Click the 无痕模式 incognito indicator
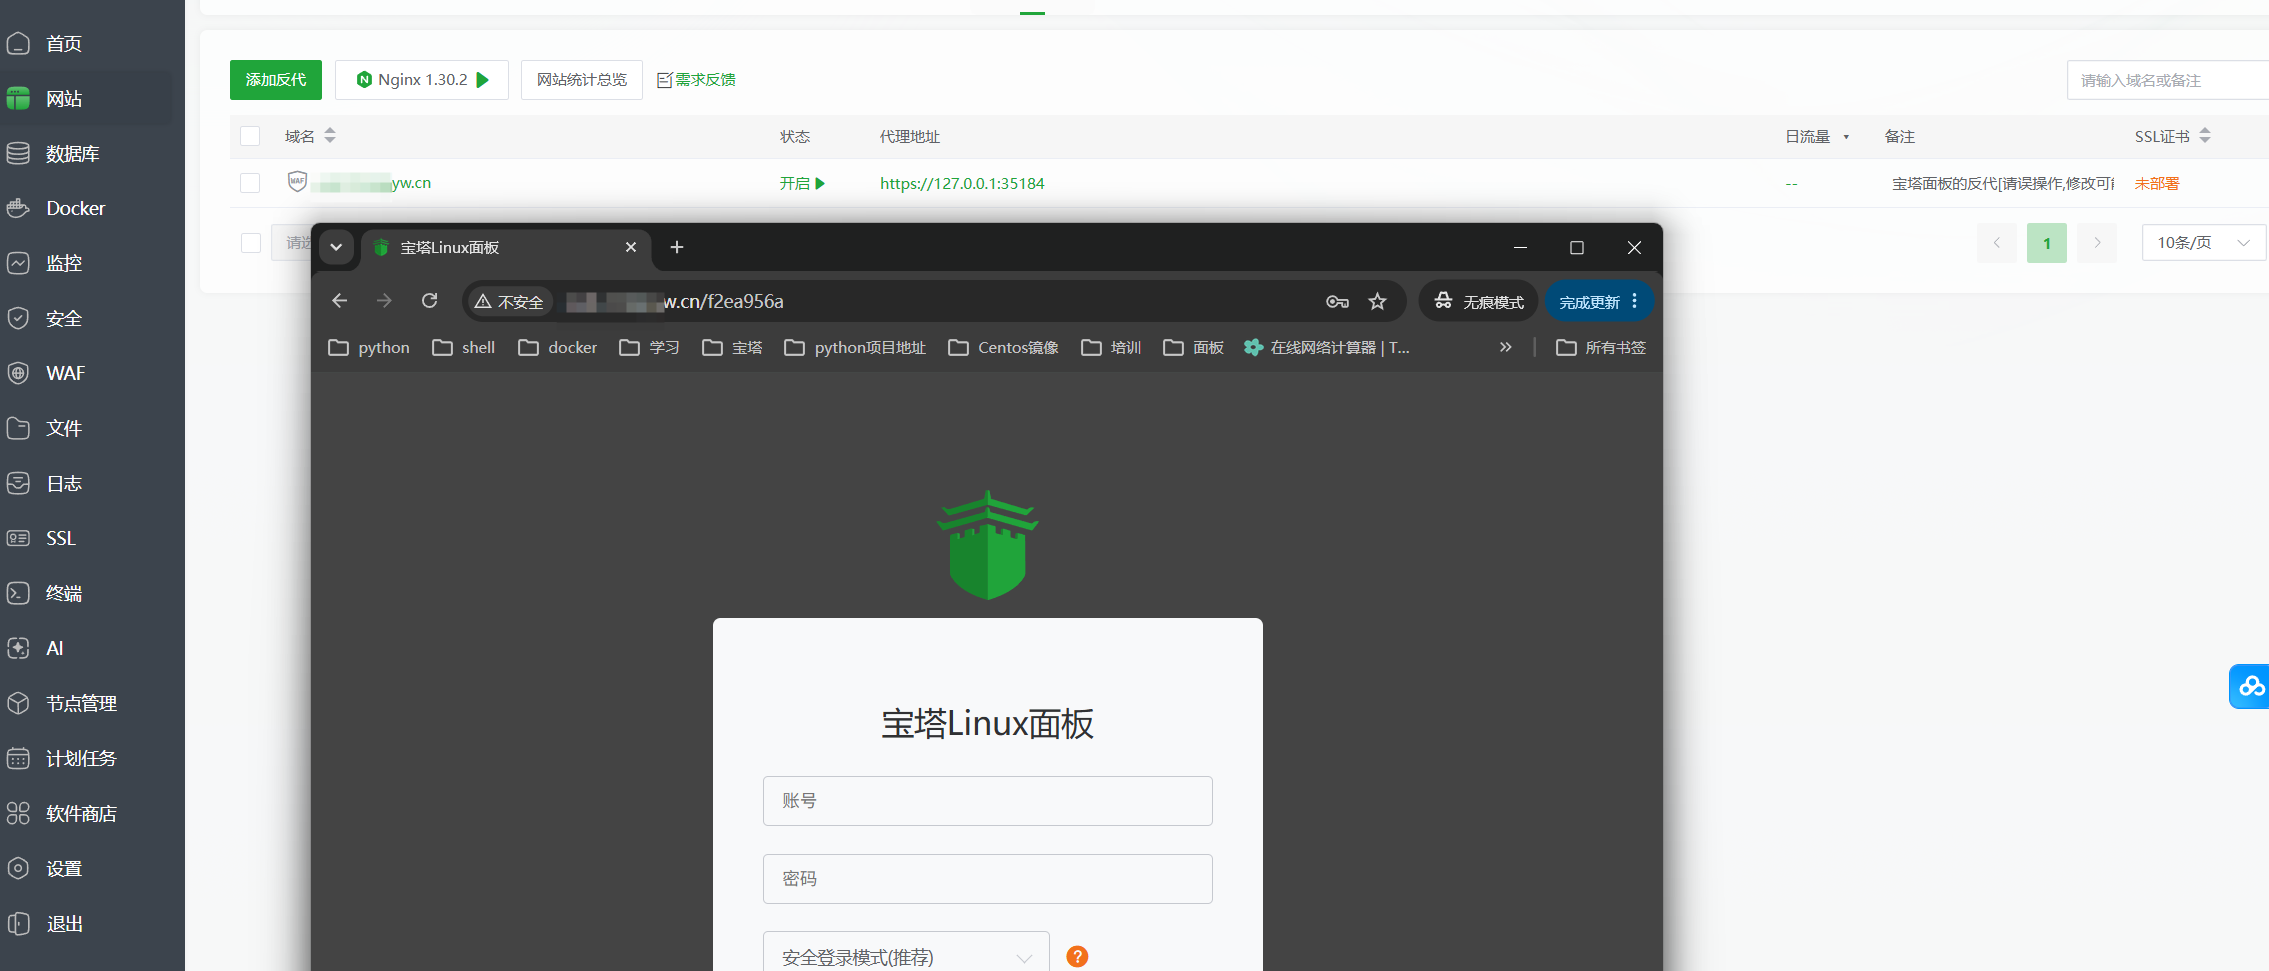This screenshot has width=2269, height=971. (1478, 302)
